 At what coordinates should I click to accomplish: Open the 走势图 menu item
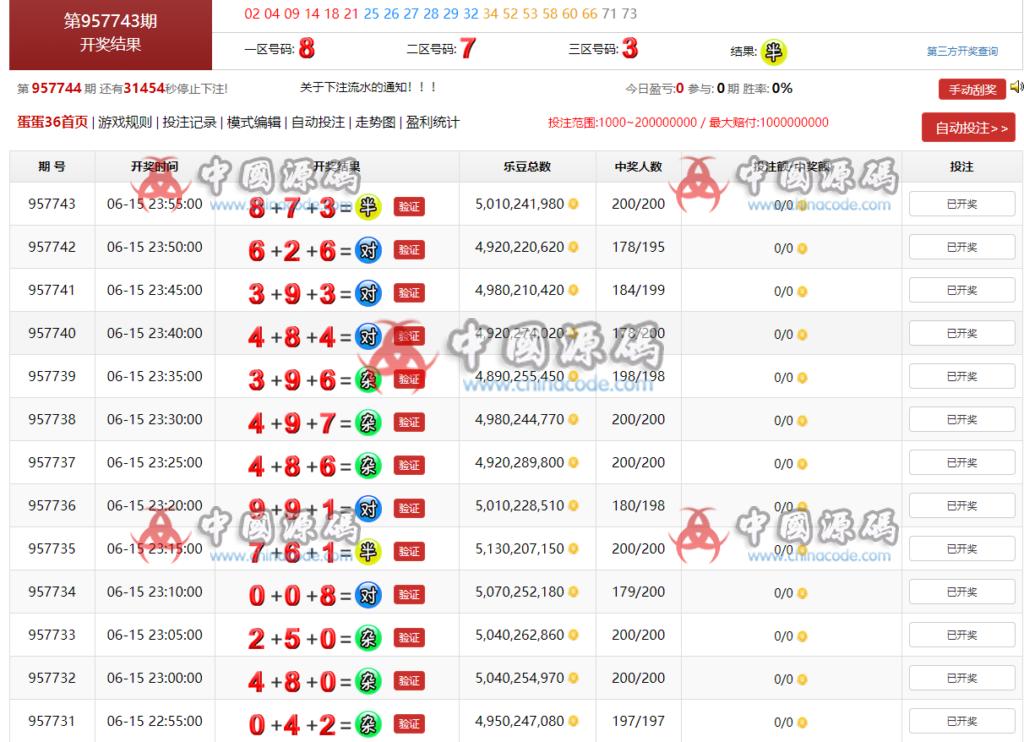tap(376, 122)
